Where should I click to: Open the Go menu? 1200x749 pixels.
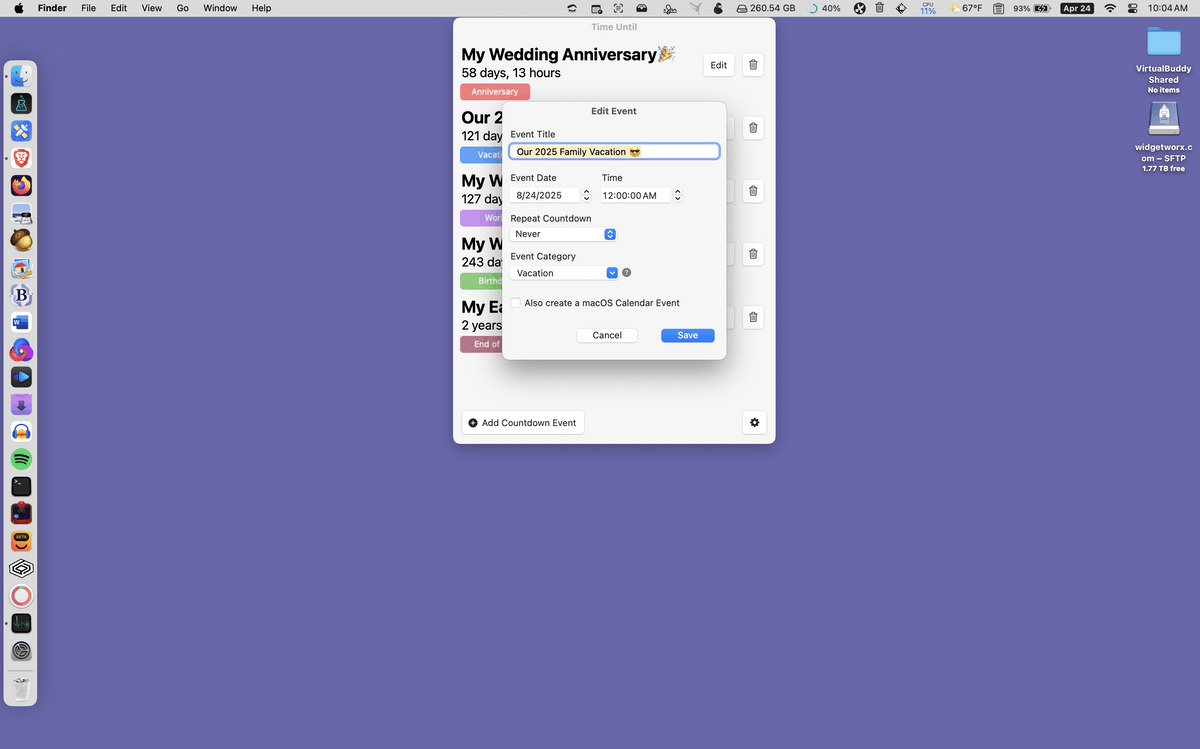tap(182, 8)
